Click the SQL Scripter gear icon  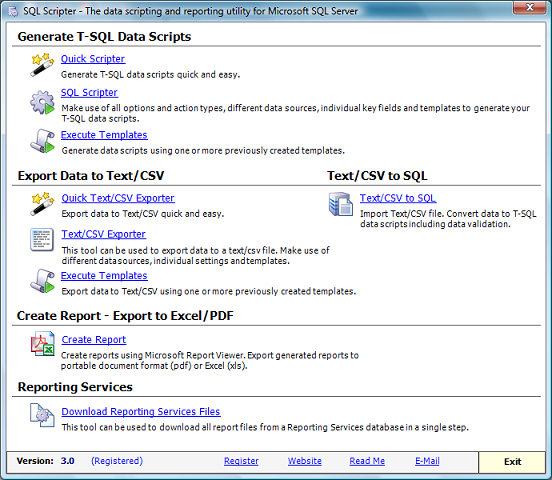click(42, 102)
